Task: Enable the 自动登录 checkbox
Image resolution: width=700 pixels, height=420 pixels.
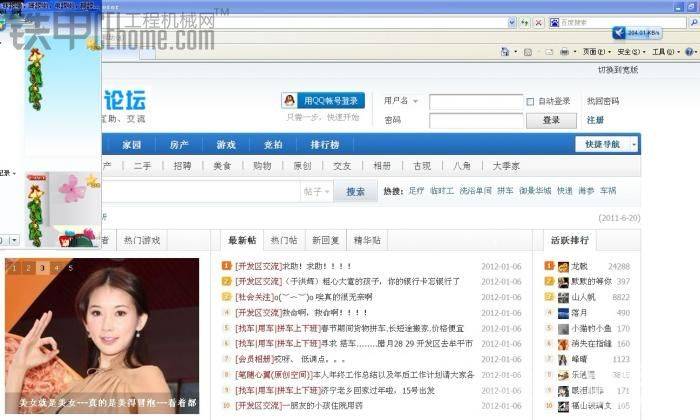Action: click(x=530, y=102)
